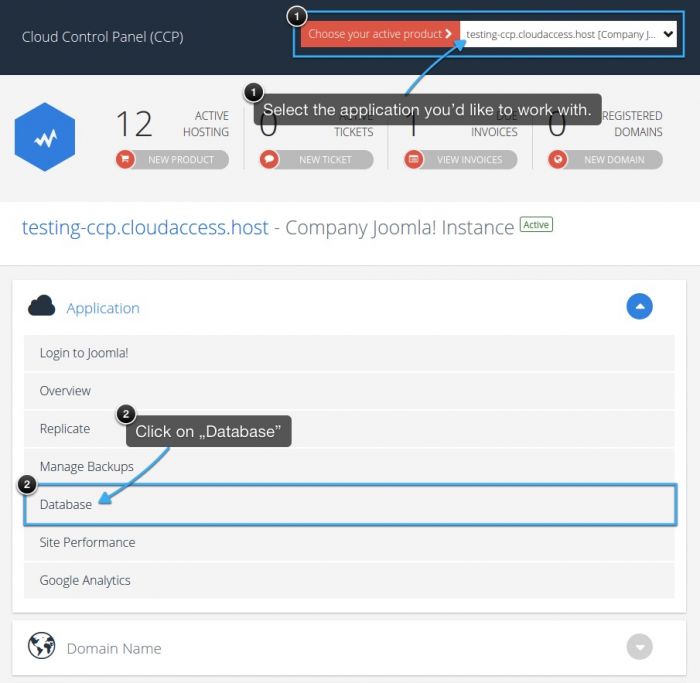Click the Application cloud icon
The image size is (700, 683).
(42, 306)
